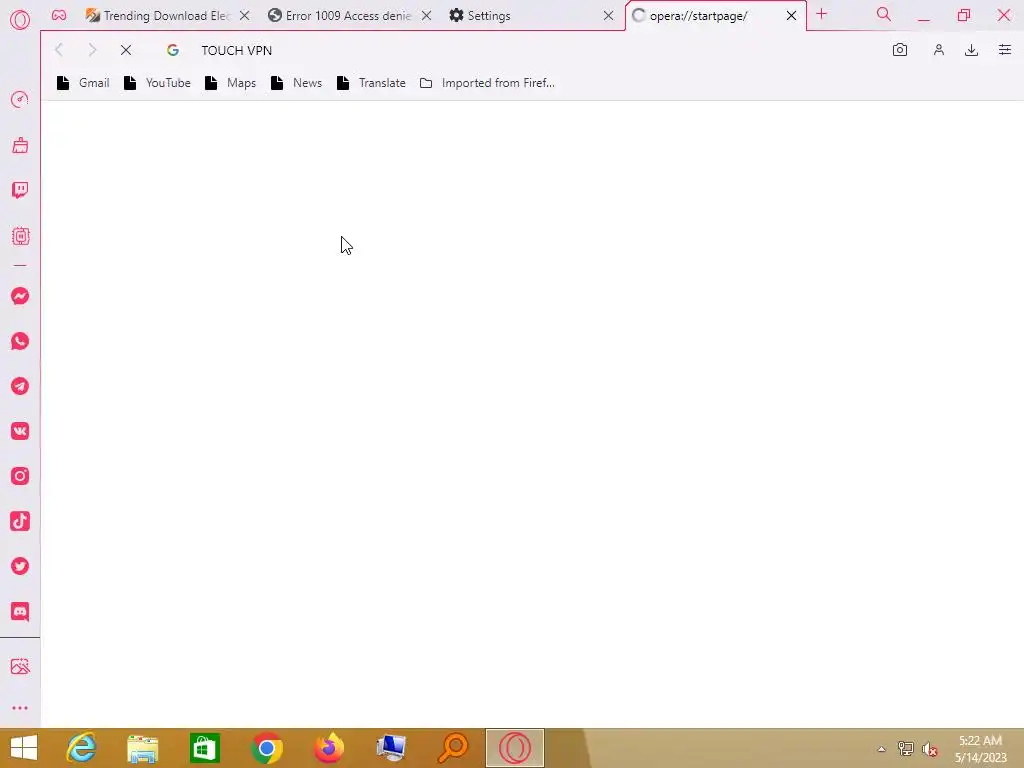Open Twitch panel in sidebar
Image resolution: width=1024 pixels, height=768 pixels.
tap(20, 190)
